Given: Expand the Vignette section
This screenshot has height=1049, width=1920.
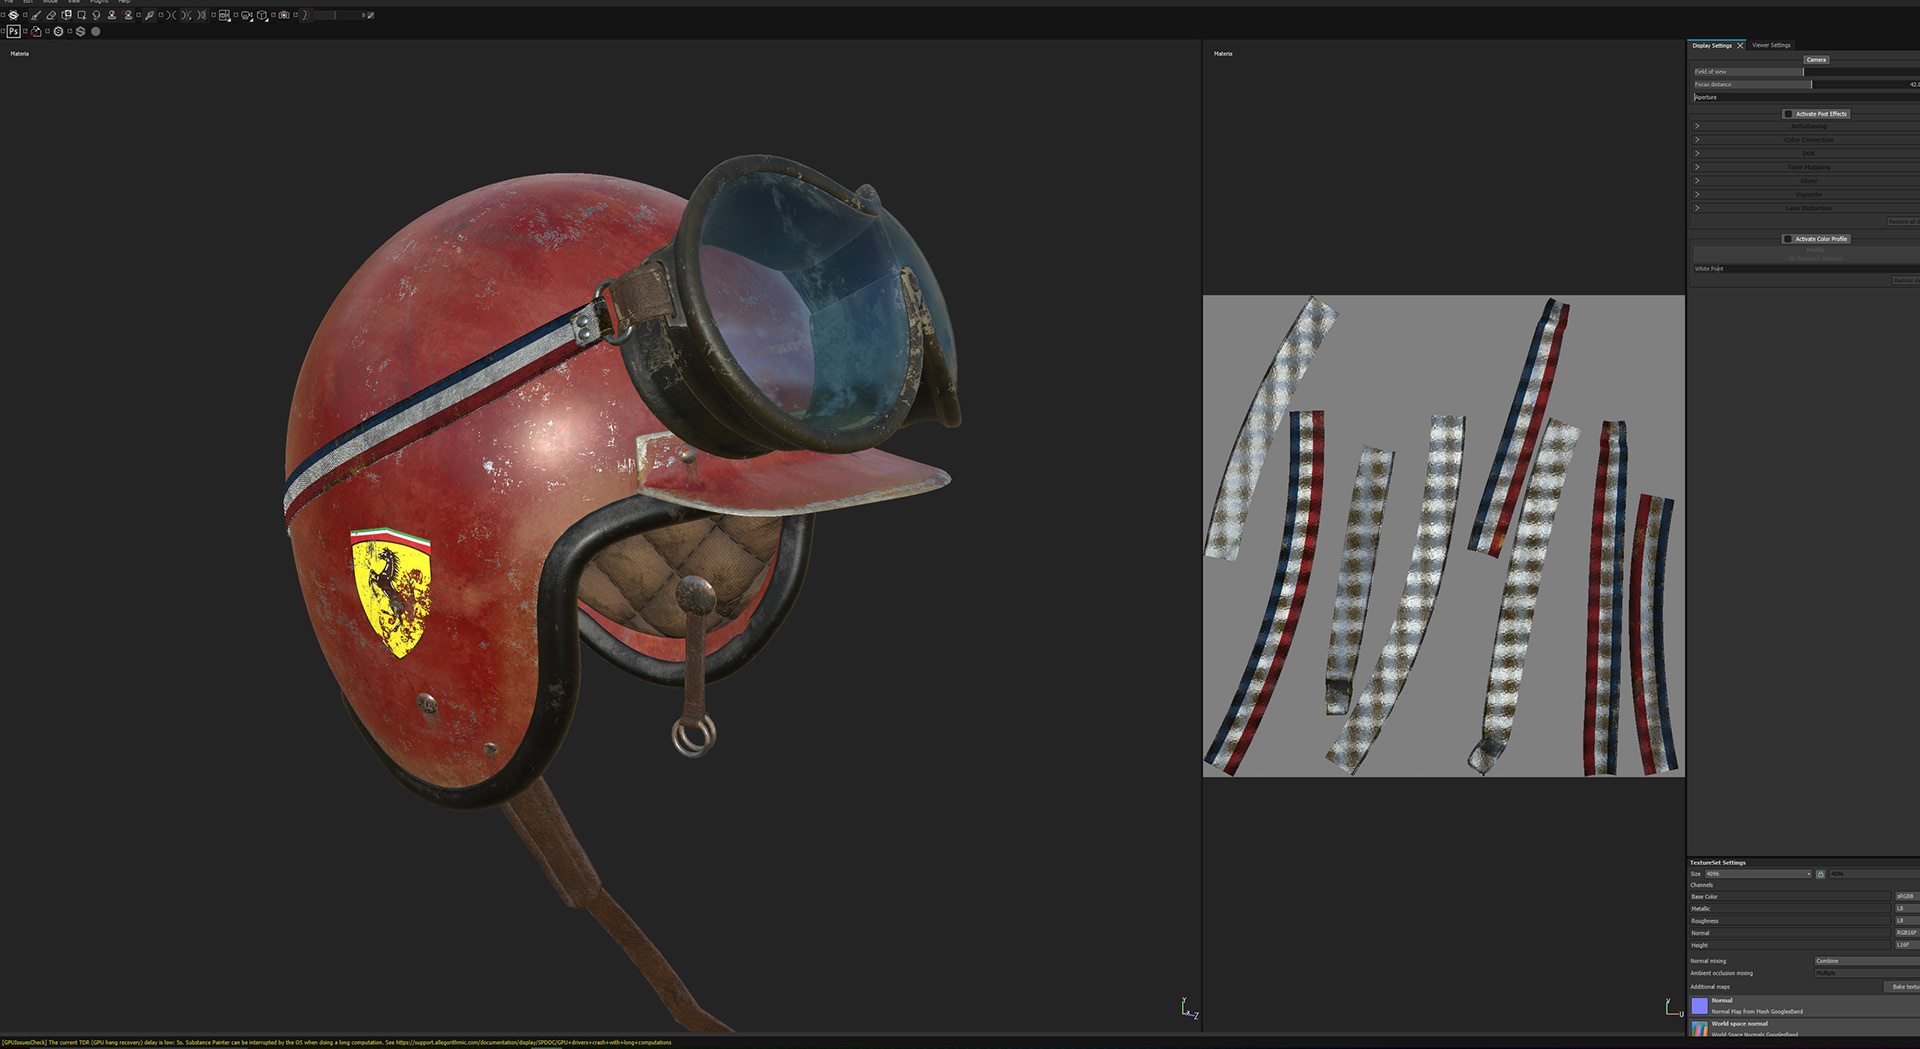Looking at the screenshot, I should [x=1697, y=195].
